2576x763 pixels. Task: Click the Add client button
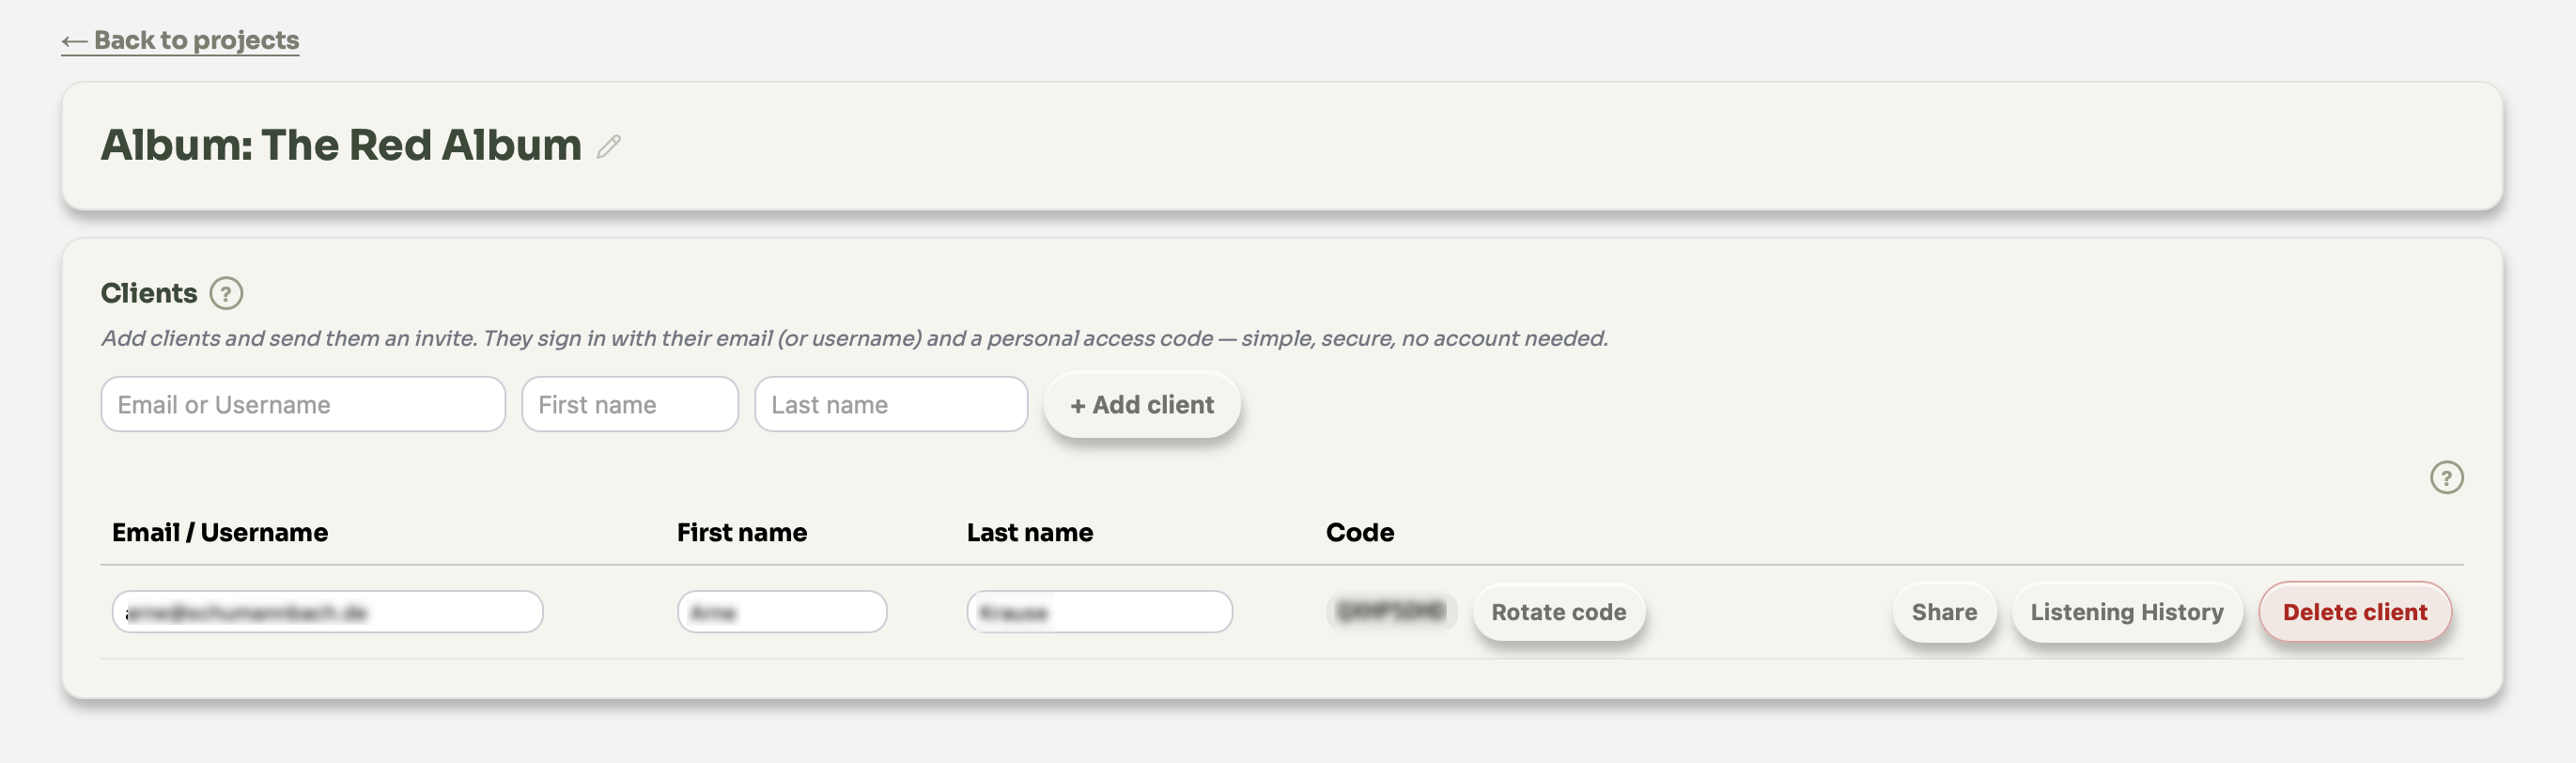click(1142, 404)
